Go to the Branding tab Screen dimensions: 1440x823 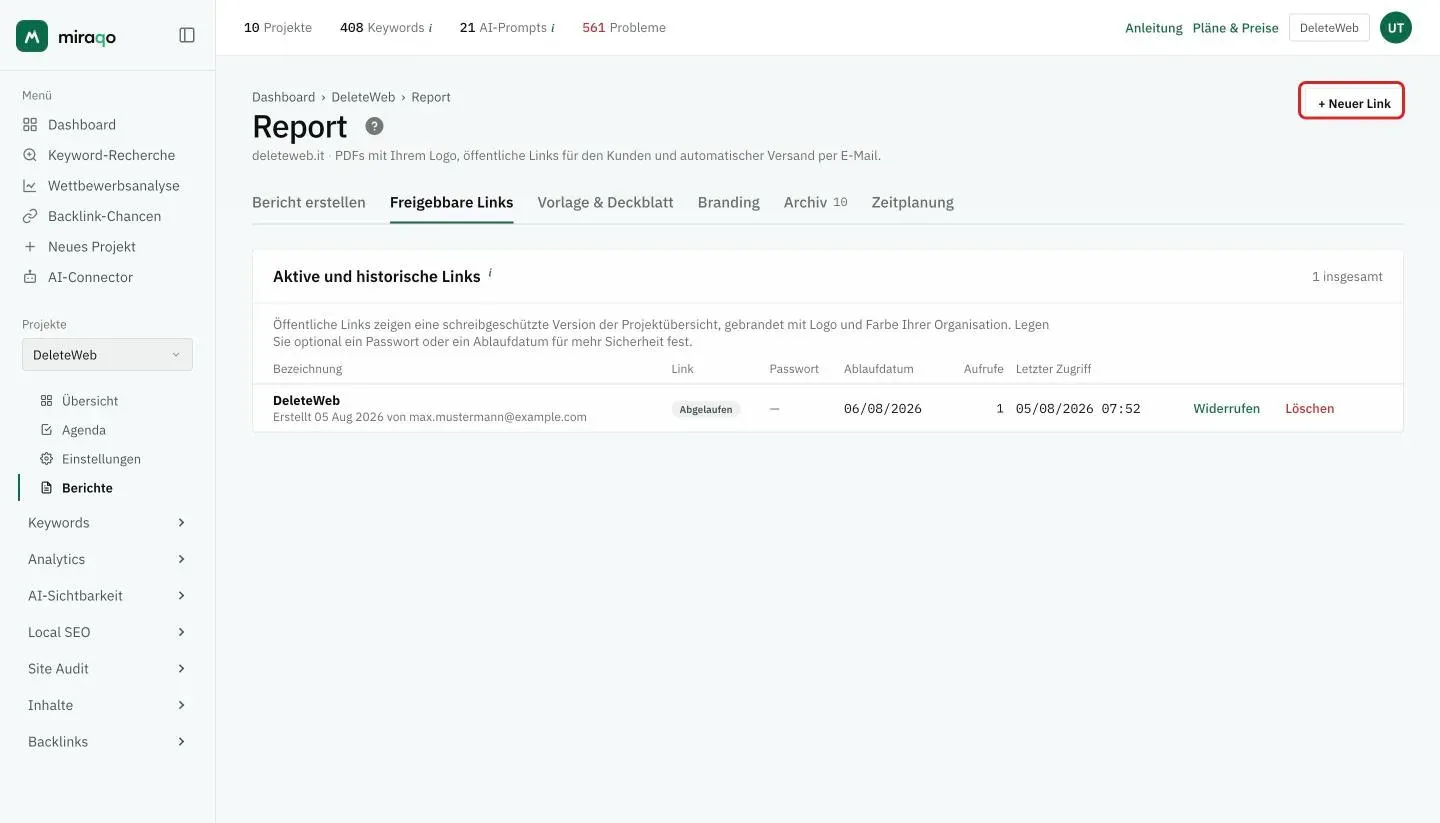tap(729, 202)
